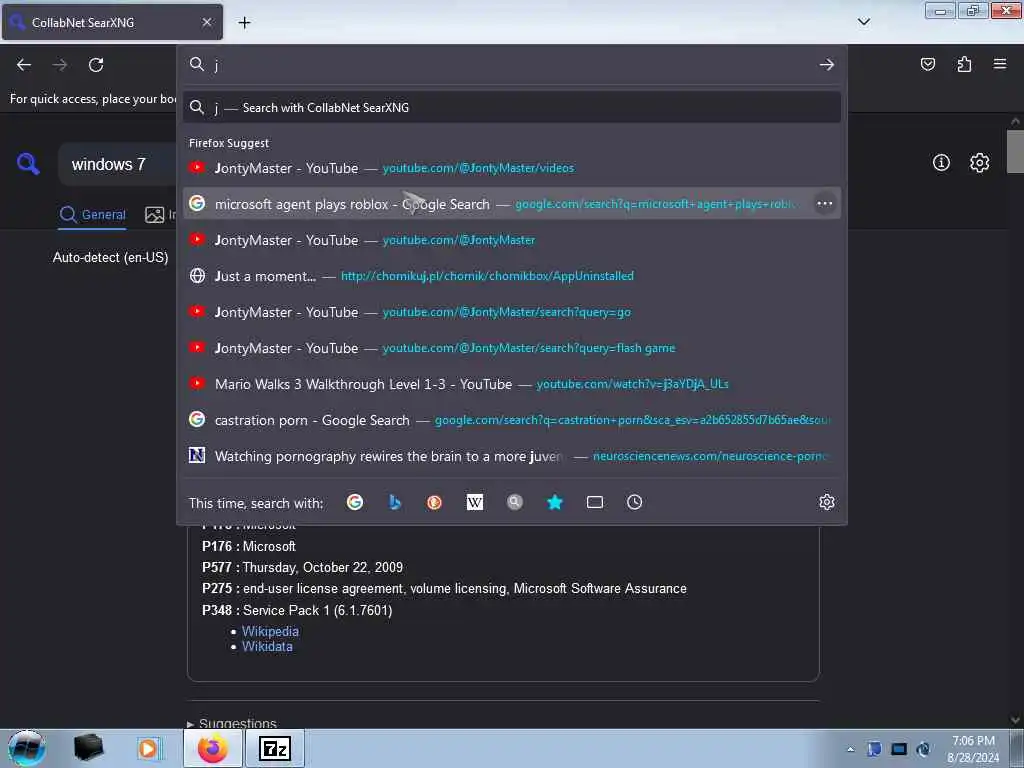Viewport: 1024px width, 768px height.
Task: Open the black box taskbar application
Action: pyautogui.click(x=88, y=748)
